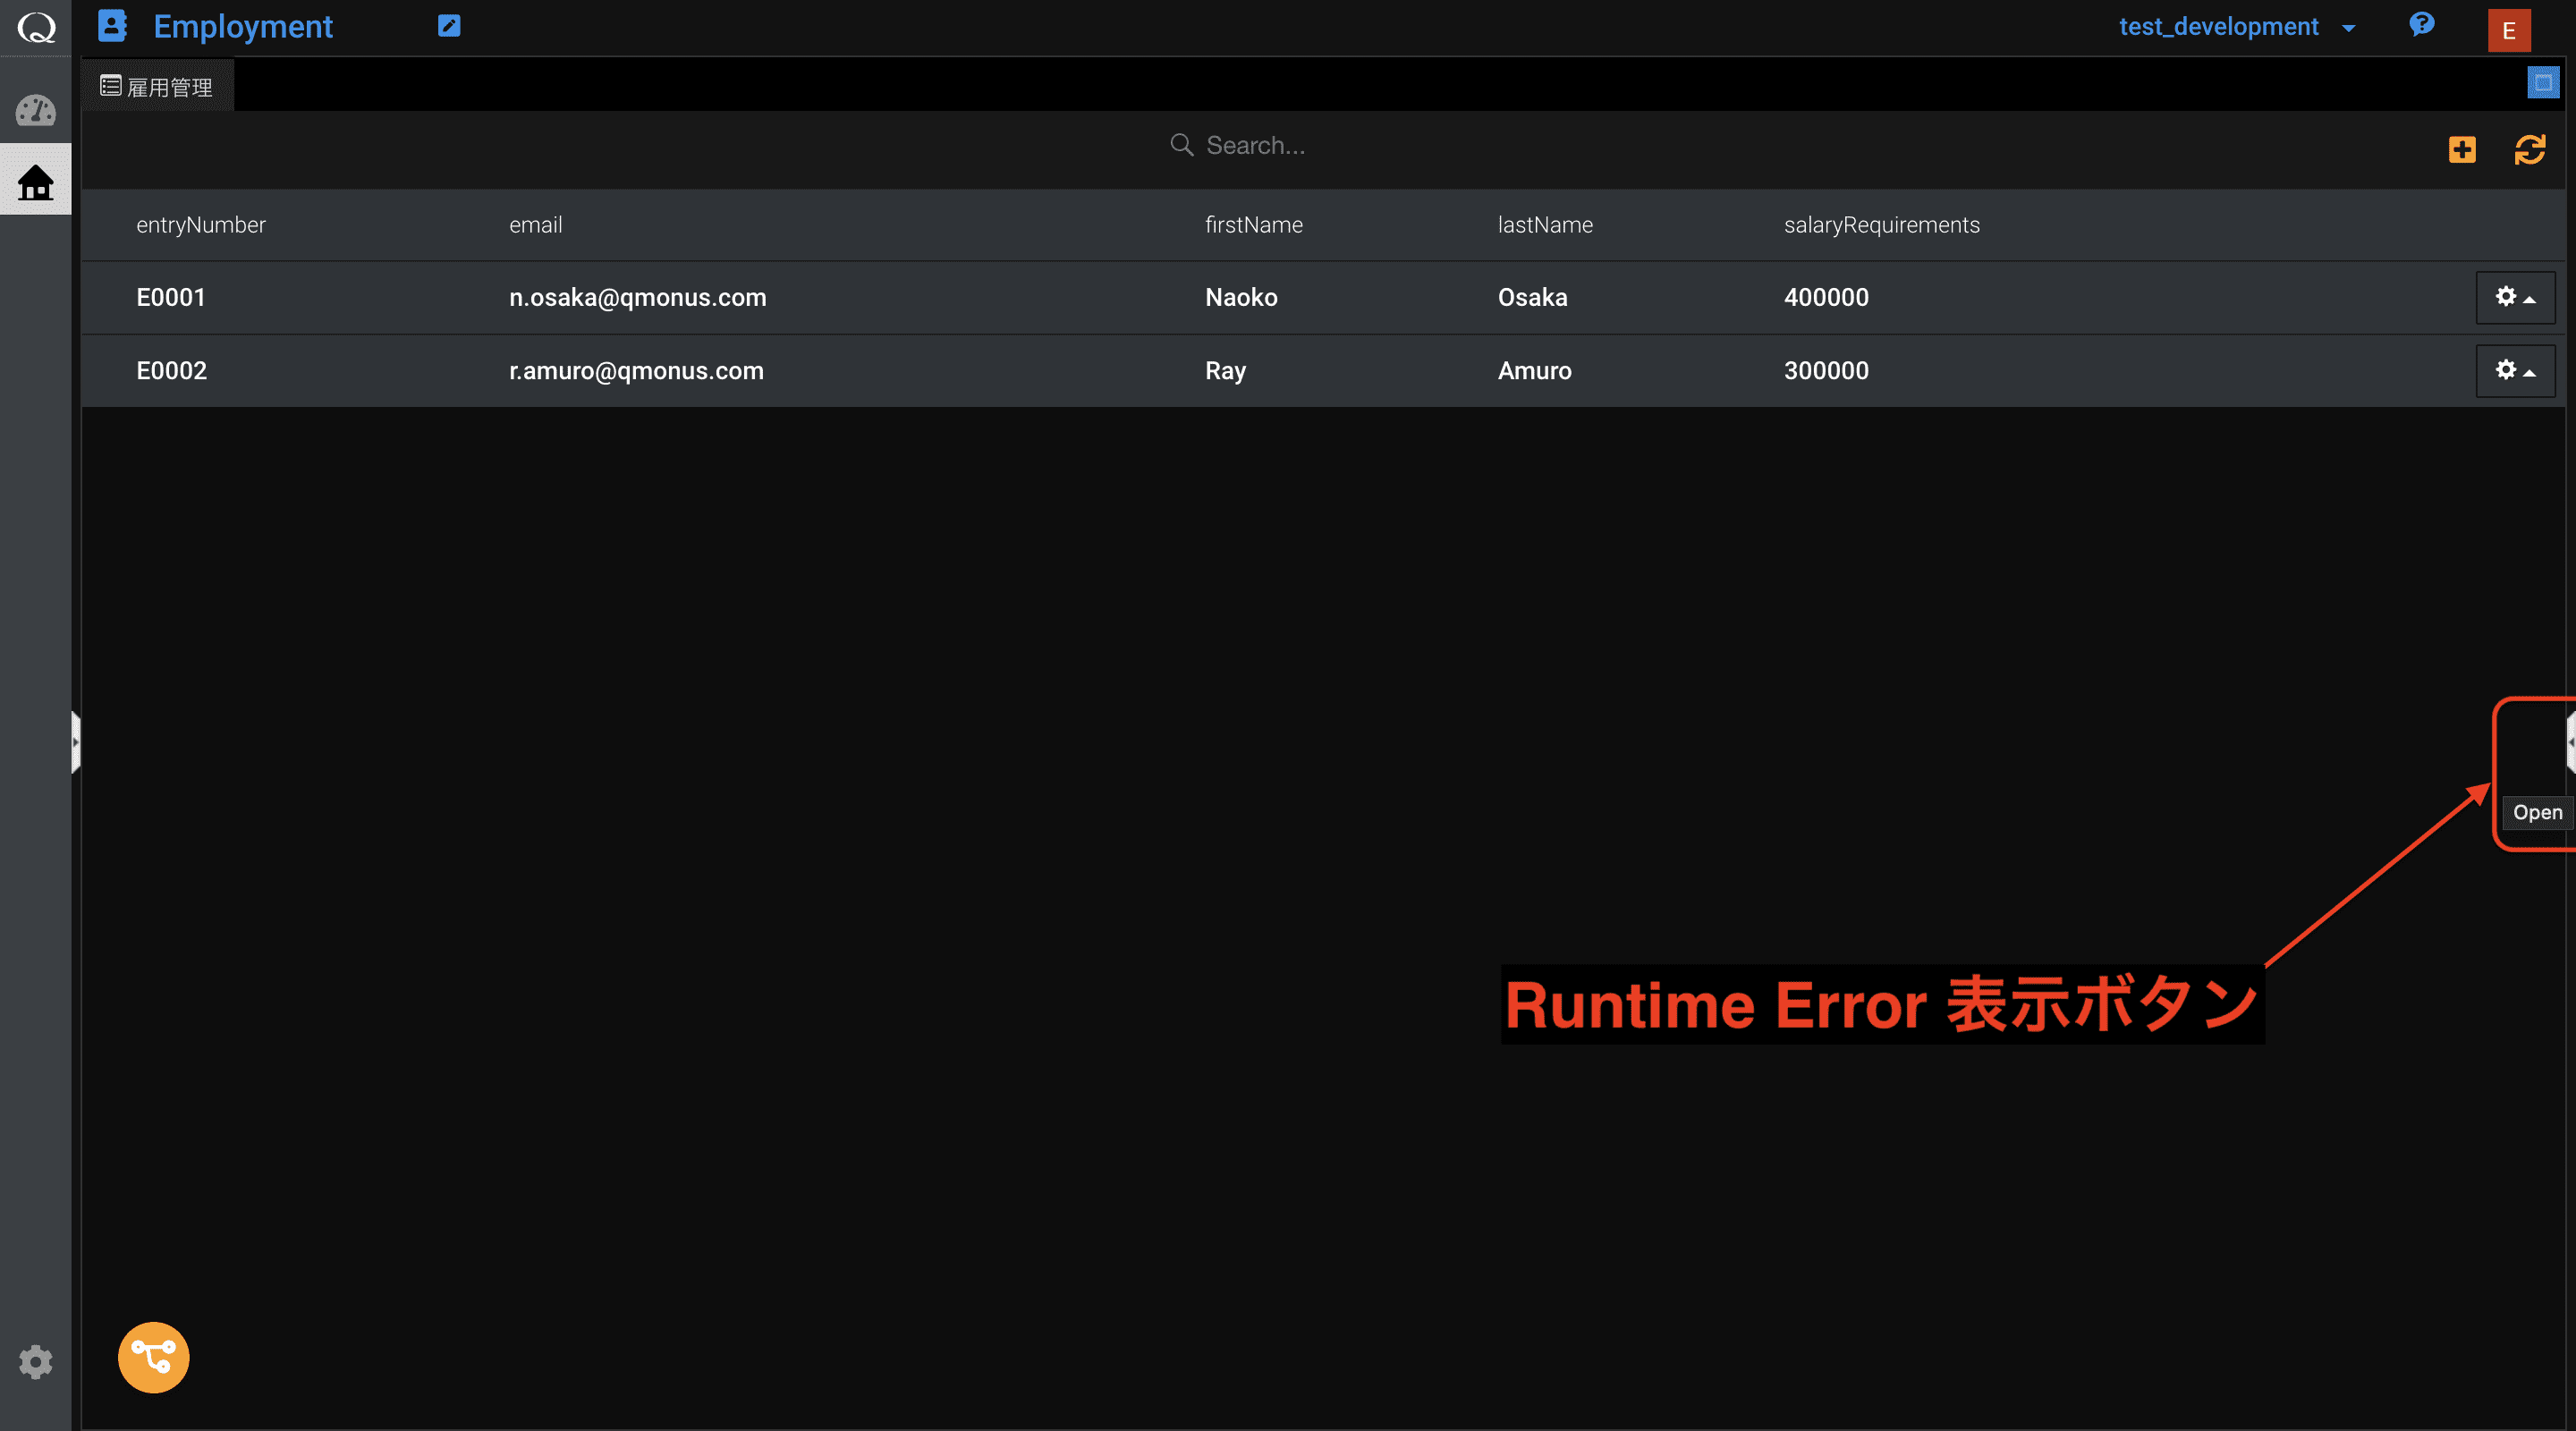Select the E0001 entry number cell
Viewport: 2576px width, 1431px height.
coord(171,297)
